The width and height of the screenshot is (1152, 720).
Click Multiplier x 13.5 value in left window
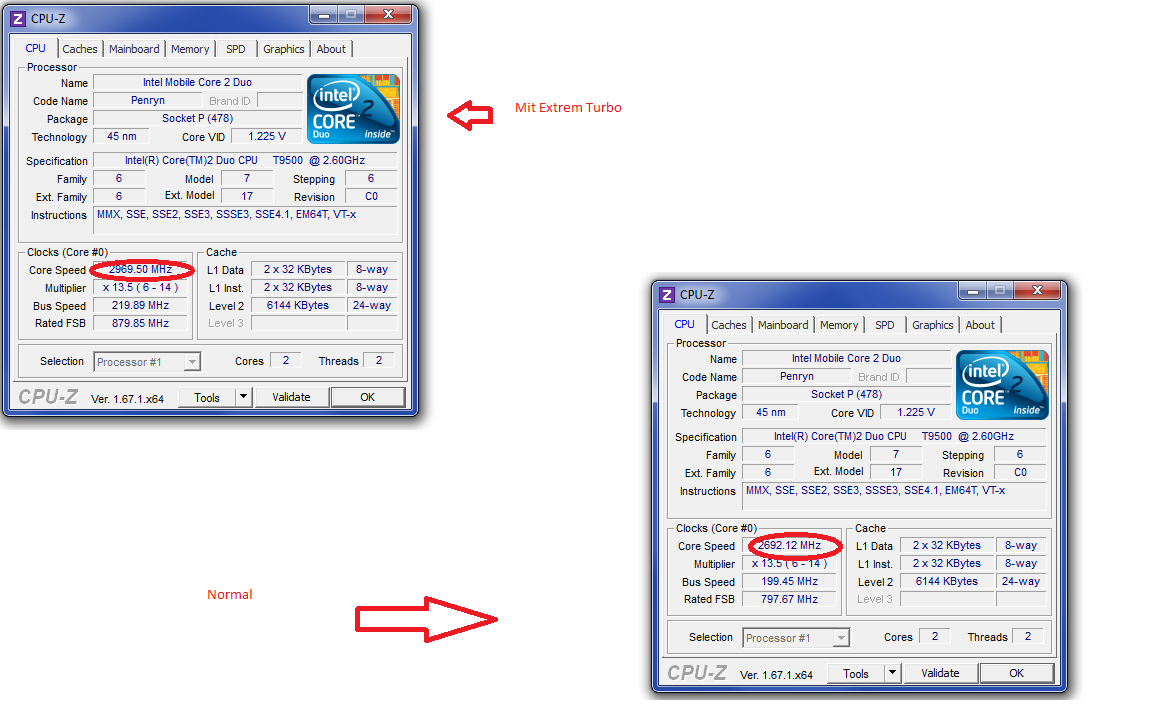[140, 288]
